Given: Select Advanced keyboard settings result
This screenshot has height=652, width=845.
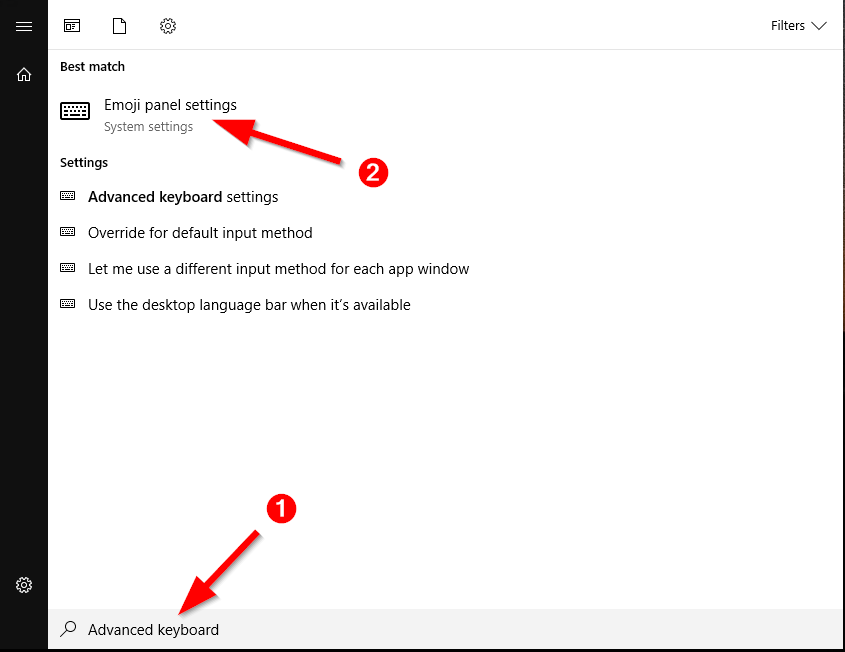Looking at the screenshot, I should [x=183, y=197].
